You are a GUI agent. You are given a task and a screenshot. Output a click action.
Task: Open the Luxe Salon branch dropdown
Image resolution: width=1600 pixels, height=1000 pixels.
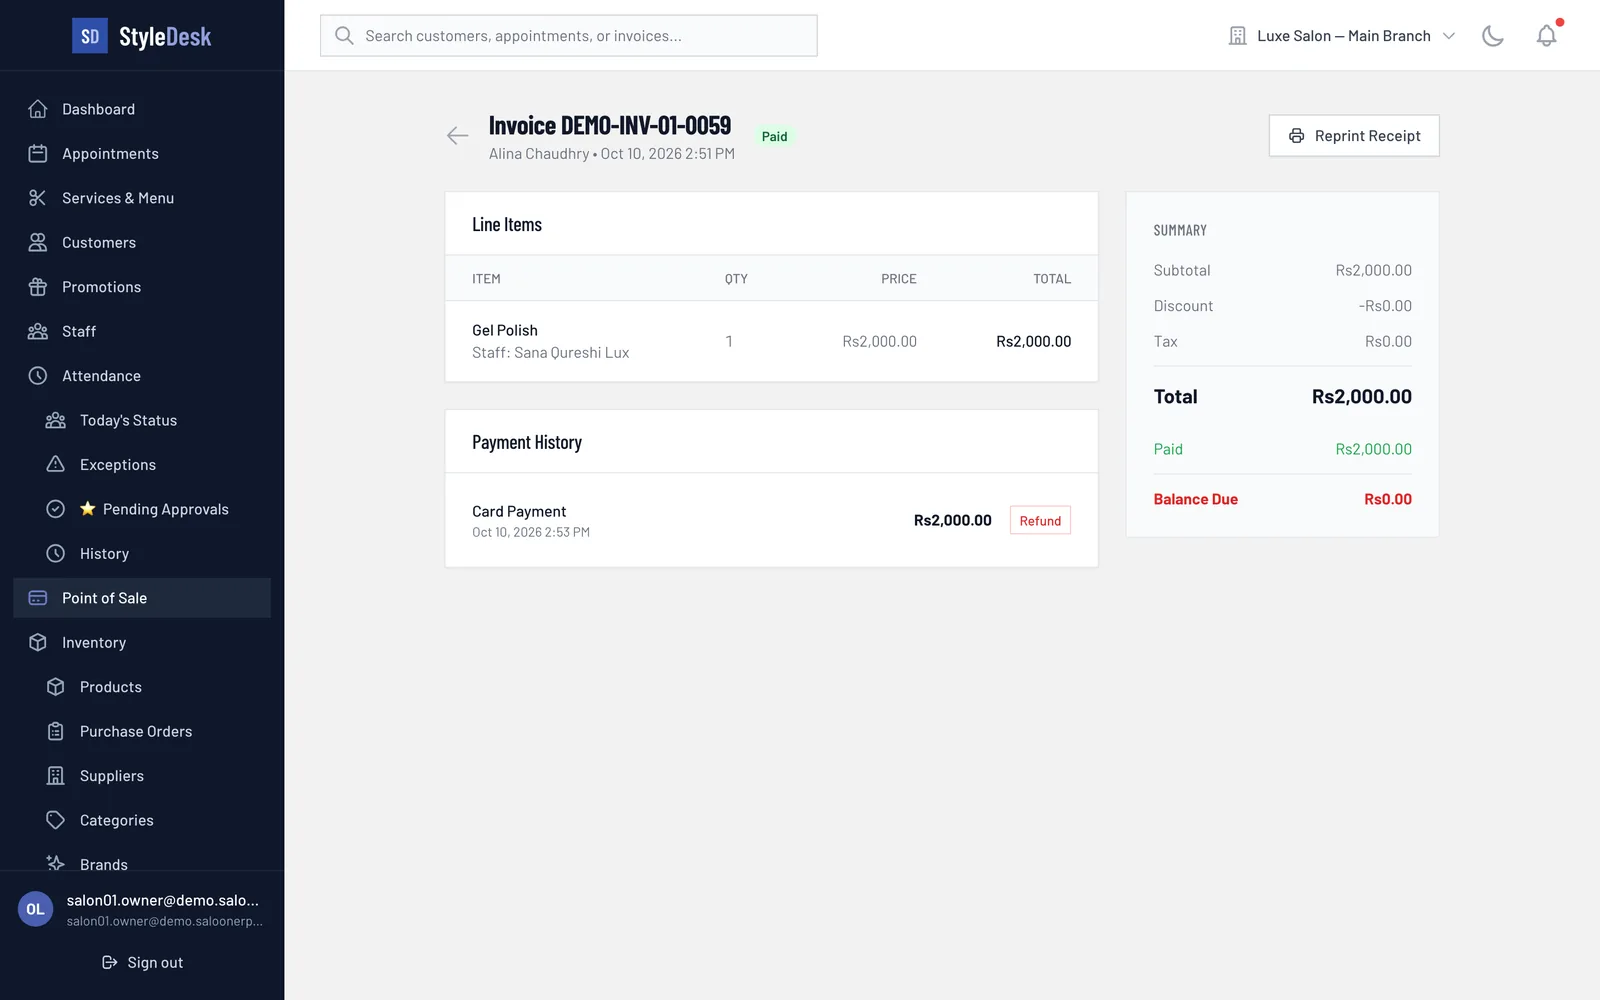click(x=1342, y=36)
